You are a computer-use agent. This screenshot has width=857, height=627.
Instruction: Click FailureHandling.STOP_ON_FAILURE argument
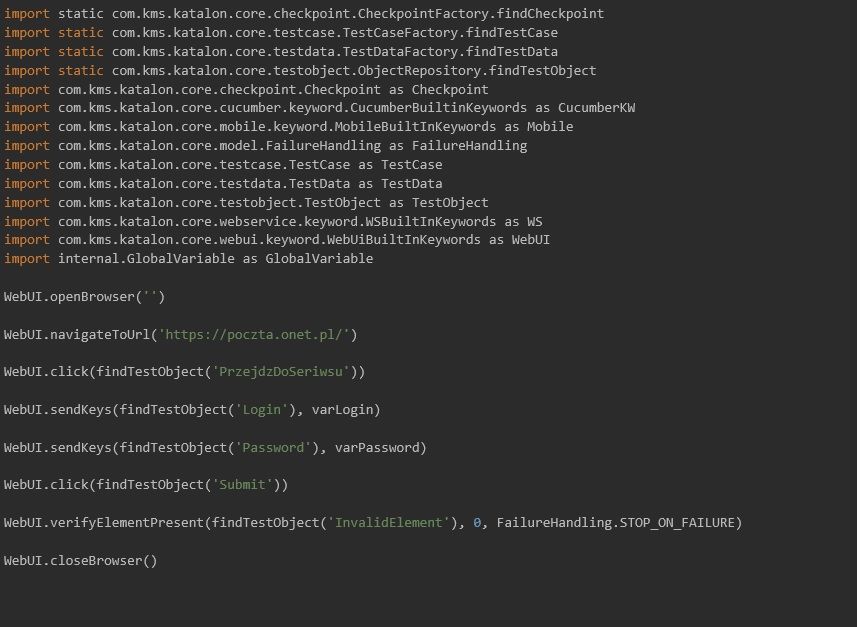click(618, 523)
